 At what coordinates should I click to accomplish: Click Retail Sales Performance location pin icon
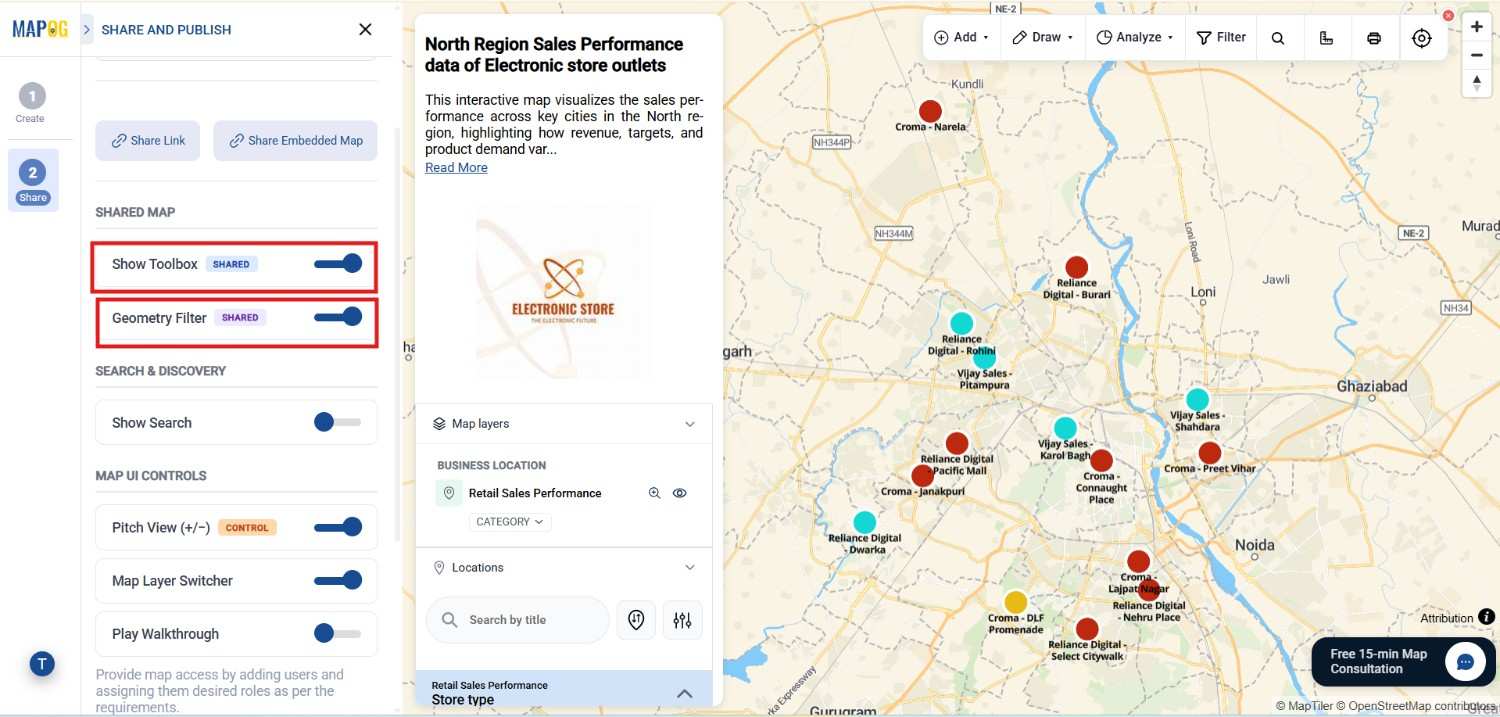point(449,493)
